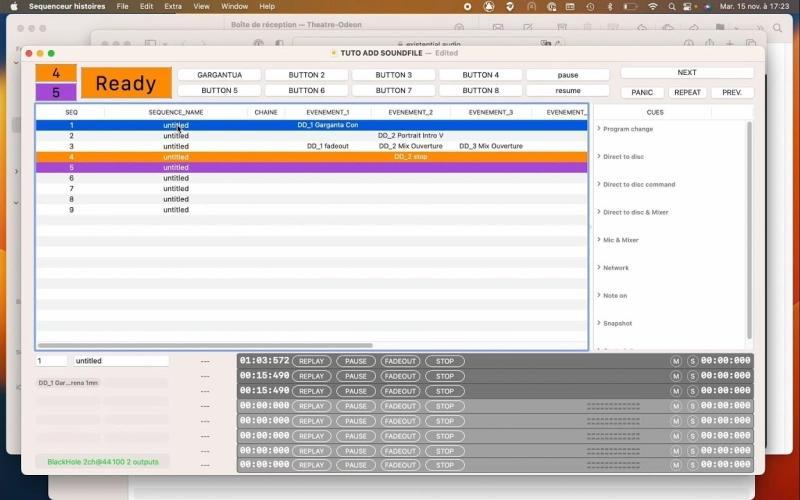Click the BlackHole 2ch@44100 2 outputs label
This screenshot has height=500, width=800.
[x=103, y=462]
